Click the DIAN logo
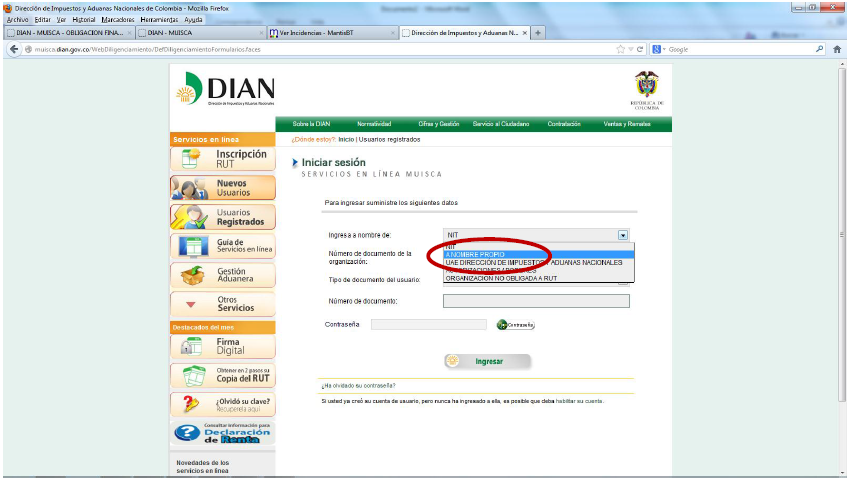Screen dimensions: 850x481 point(226,89)
